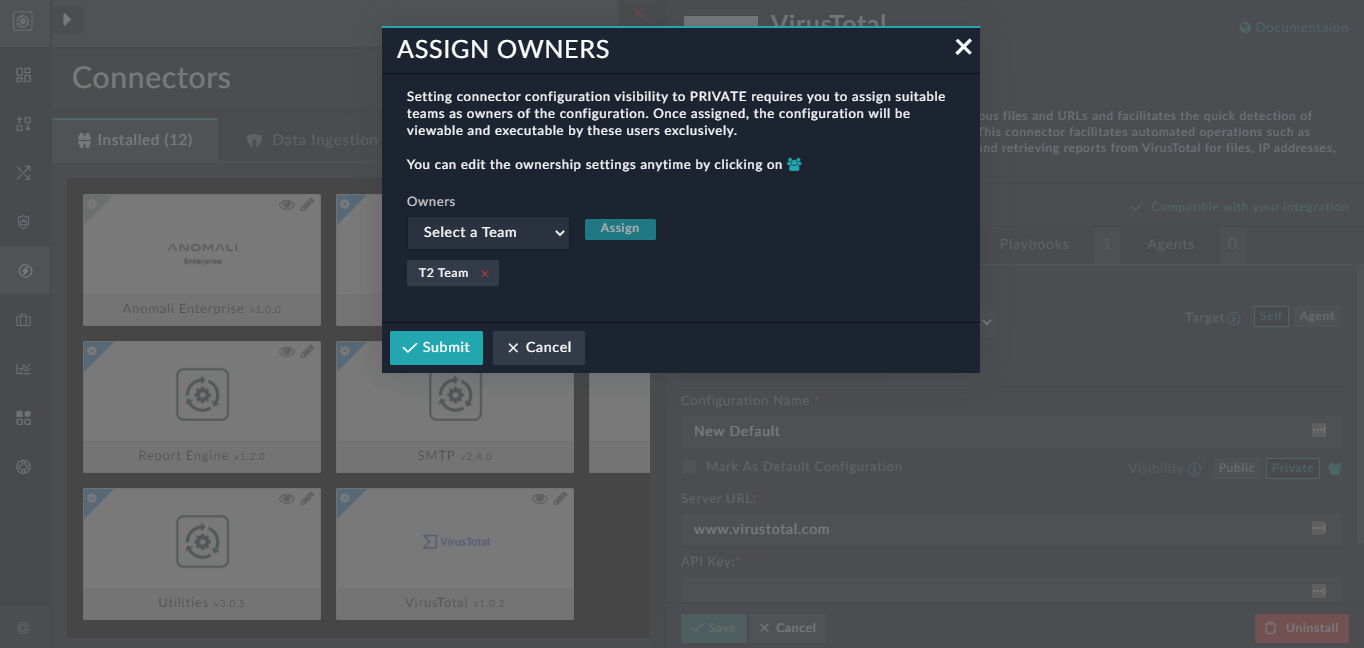Click the team owners icon beside the Private toggle

(x=1334, y=468)
